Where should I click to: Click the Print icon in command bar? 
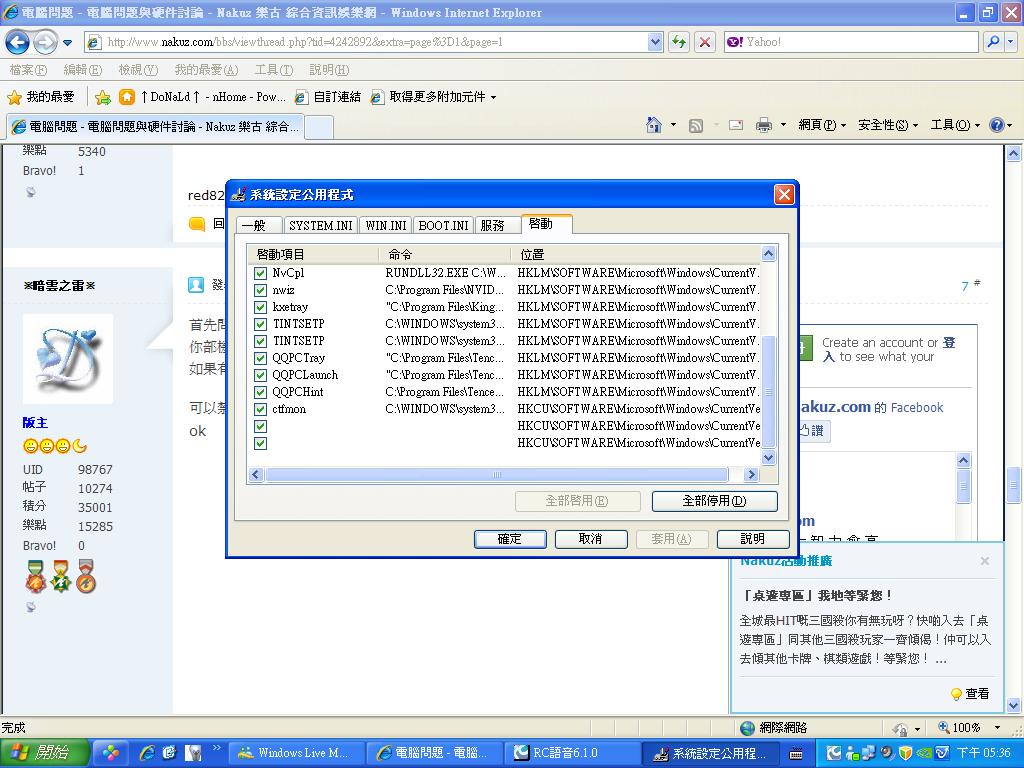coord(763,125)
